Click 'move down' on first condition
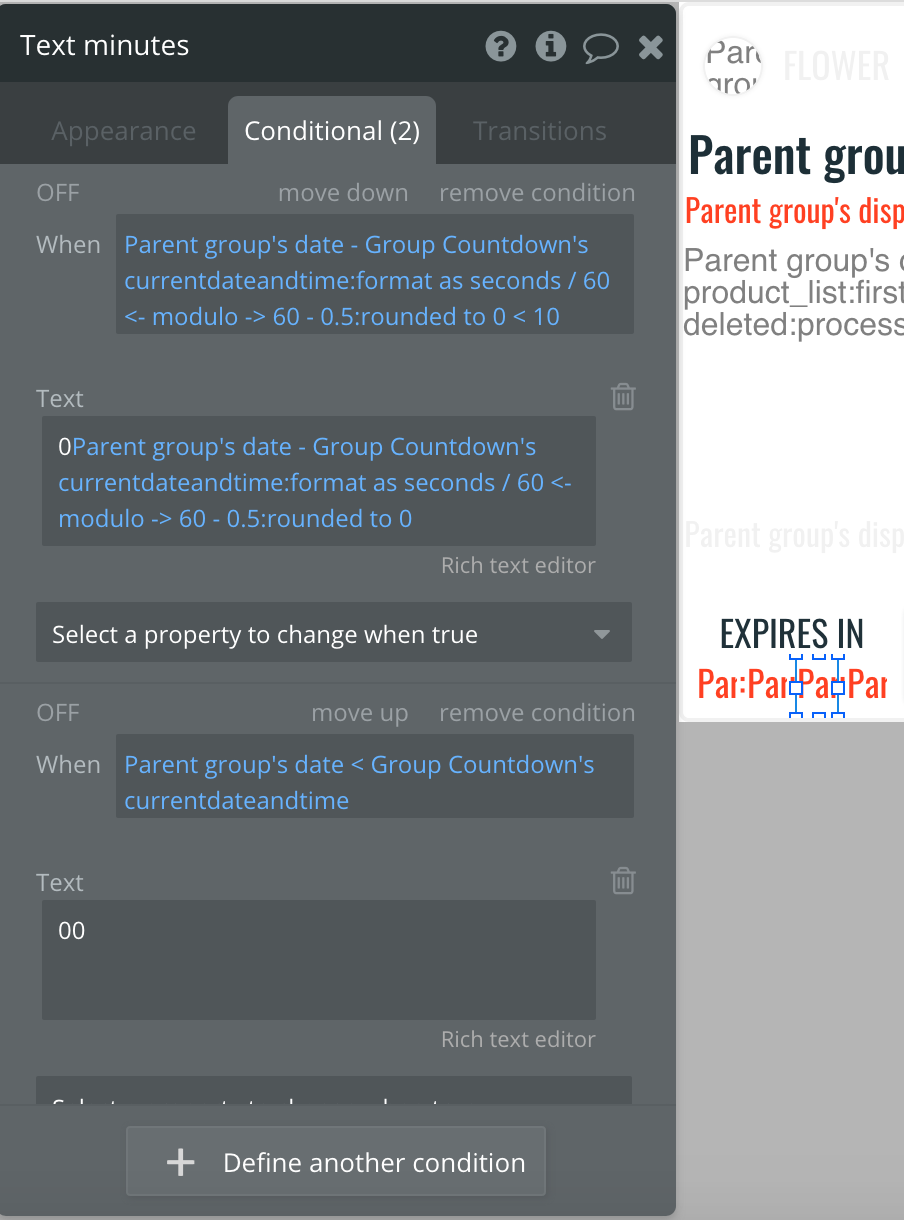The width and height of the screenshot is (904, 1220). (343, 193)
